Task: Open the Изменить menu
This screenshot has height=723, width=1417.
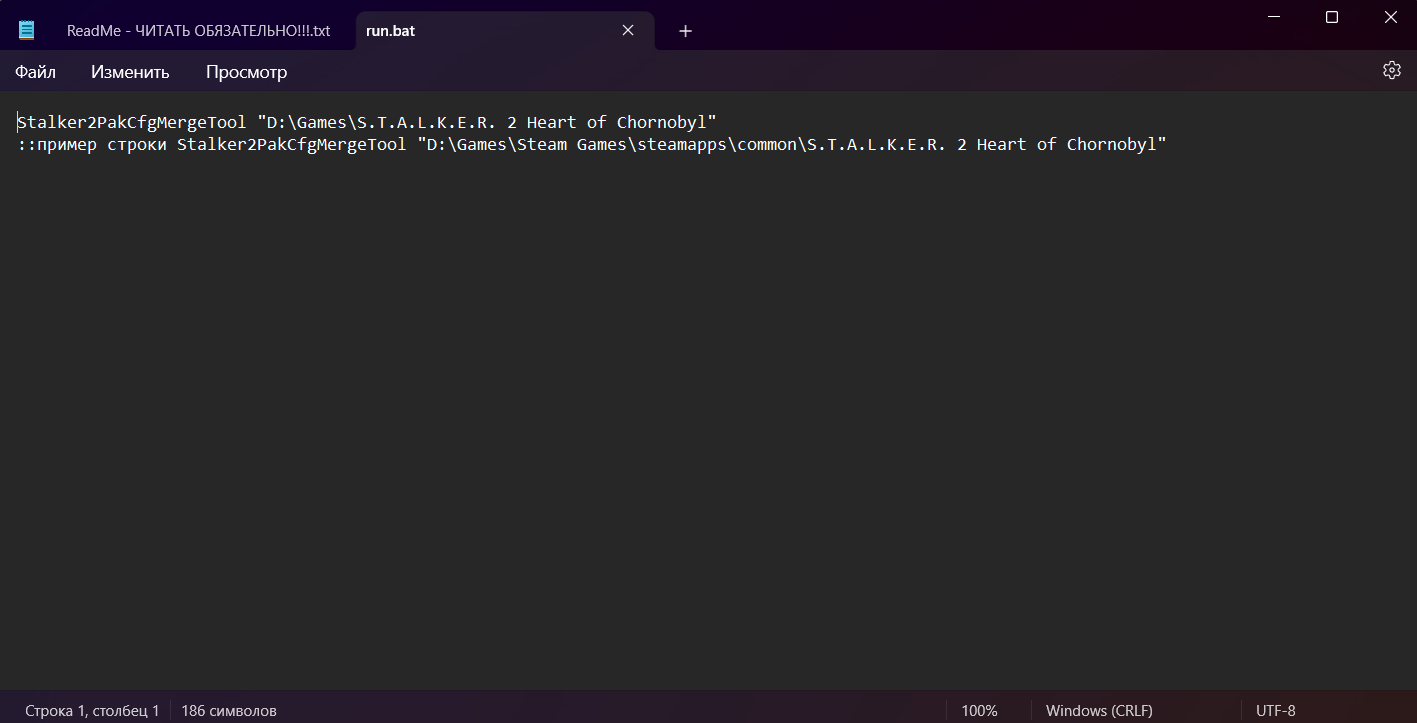Action: tap(130, 72)
